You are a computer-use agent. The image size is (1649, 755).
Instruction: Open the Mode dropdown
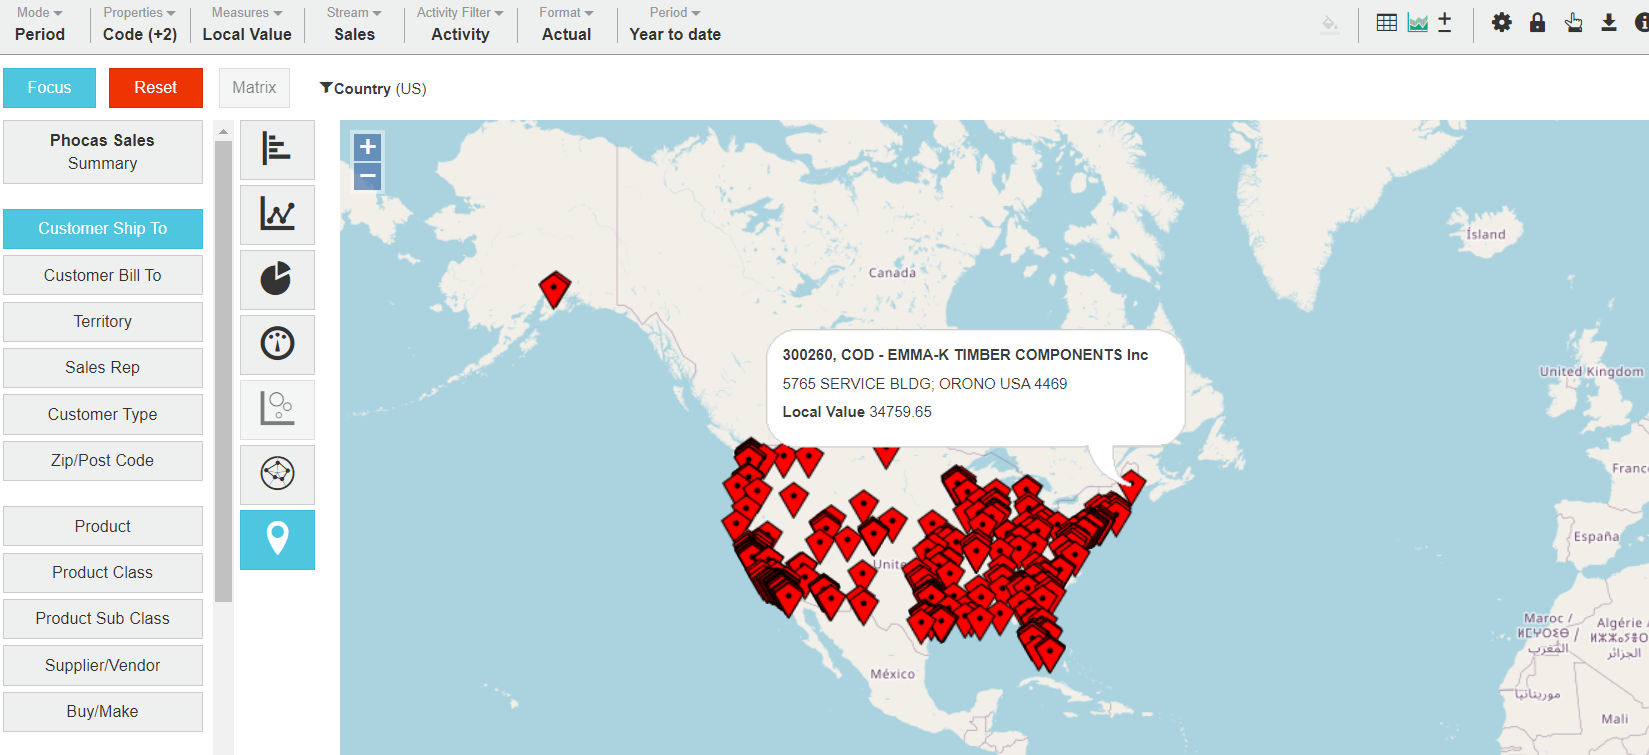point(40,23)
